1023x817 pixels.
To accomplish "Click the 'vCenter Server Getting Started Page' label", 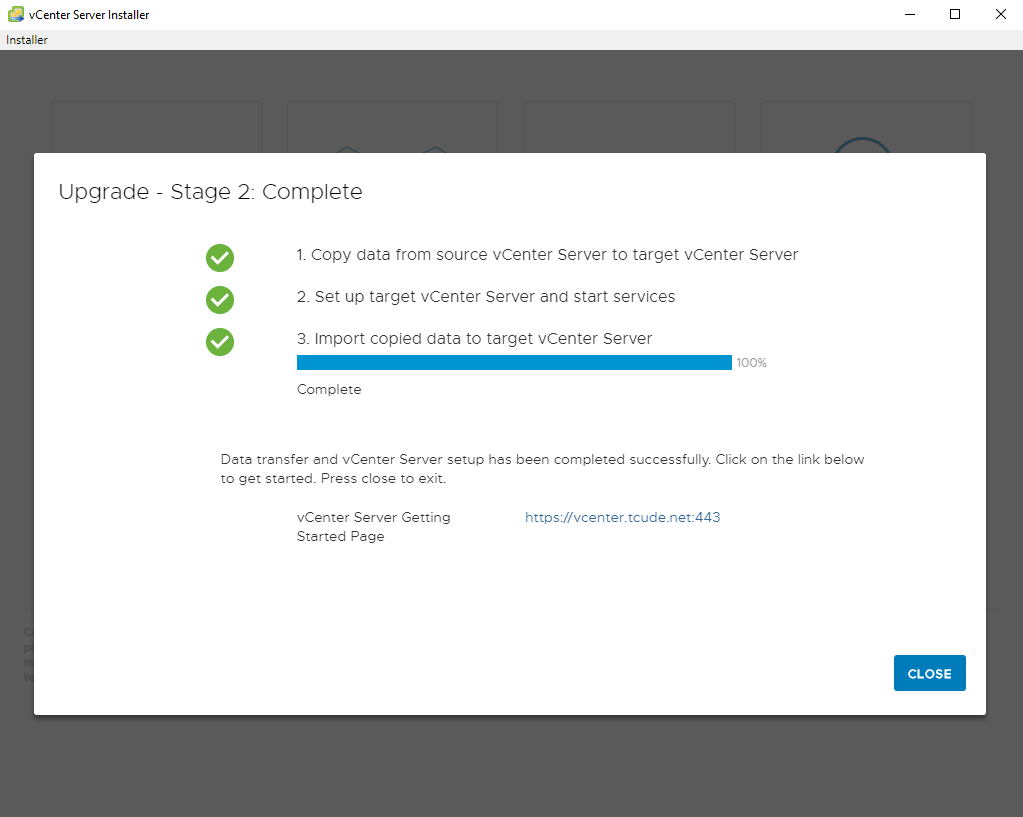I will tap(373, 527).
